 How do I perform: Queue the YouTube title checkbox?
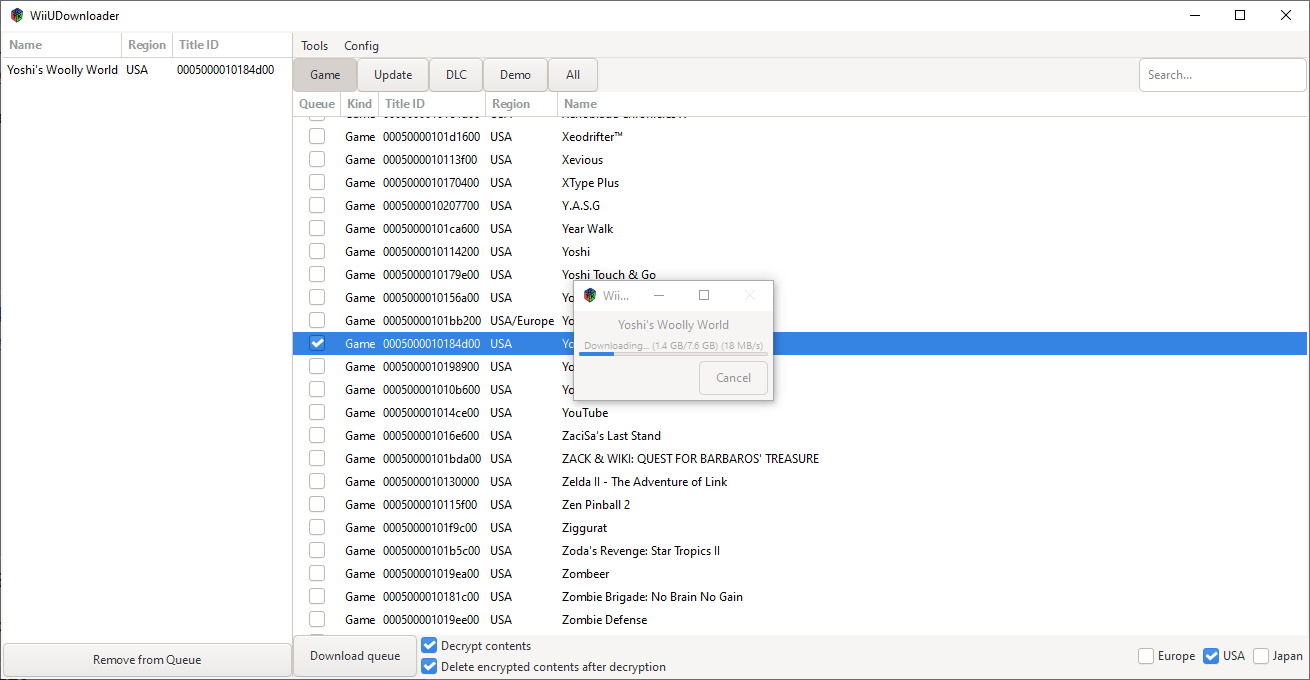click(317, 413)
